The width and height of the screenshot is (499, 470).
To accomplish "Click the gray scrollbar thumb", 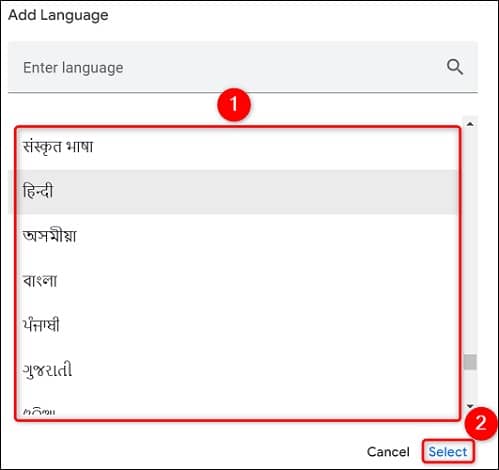I will pos(470,362).
